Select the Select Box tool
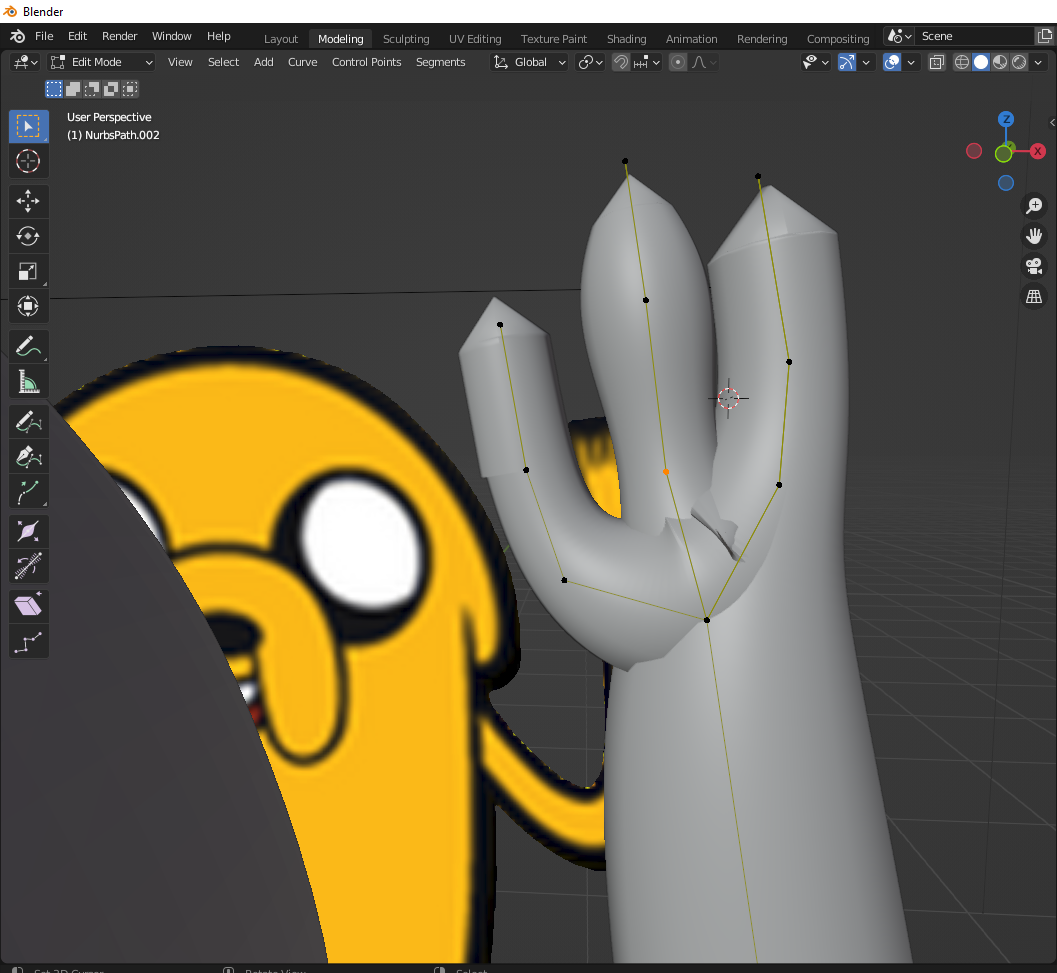 (28, 126)
